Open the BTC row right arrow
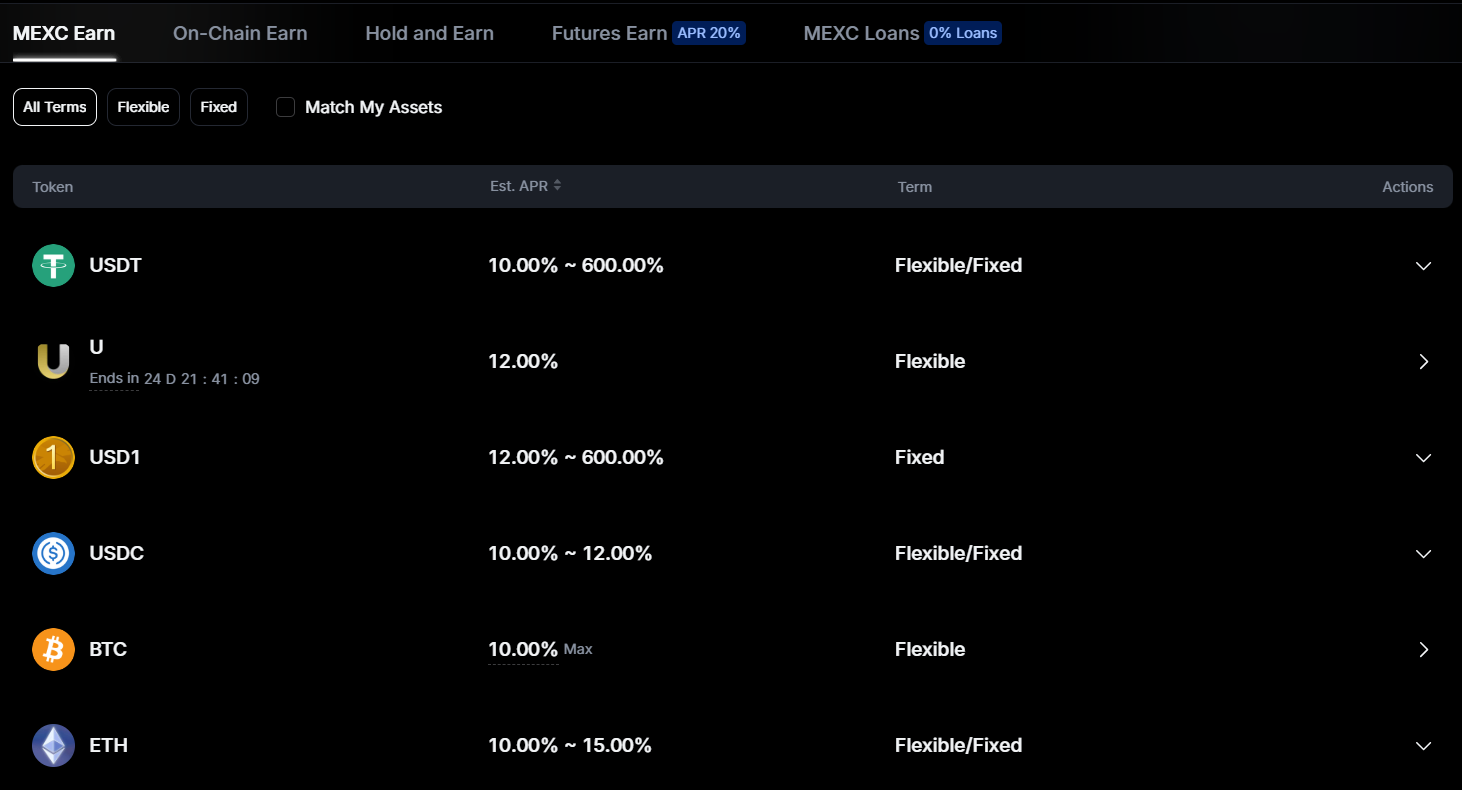 pyautogui.click(x=1424, y=650)
